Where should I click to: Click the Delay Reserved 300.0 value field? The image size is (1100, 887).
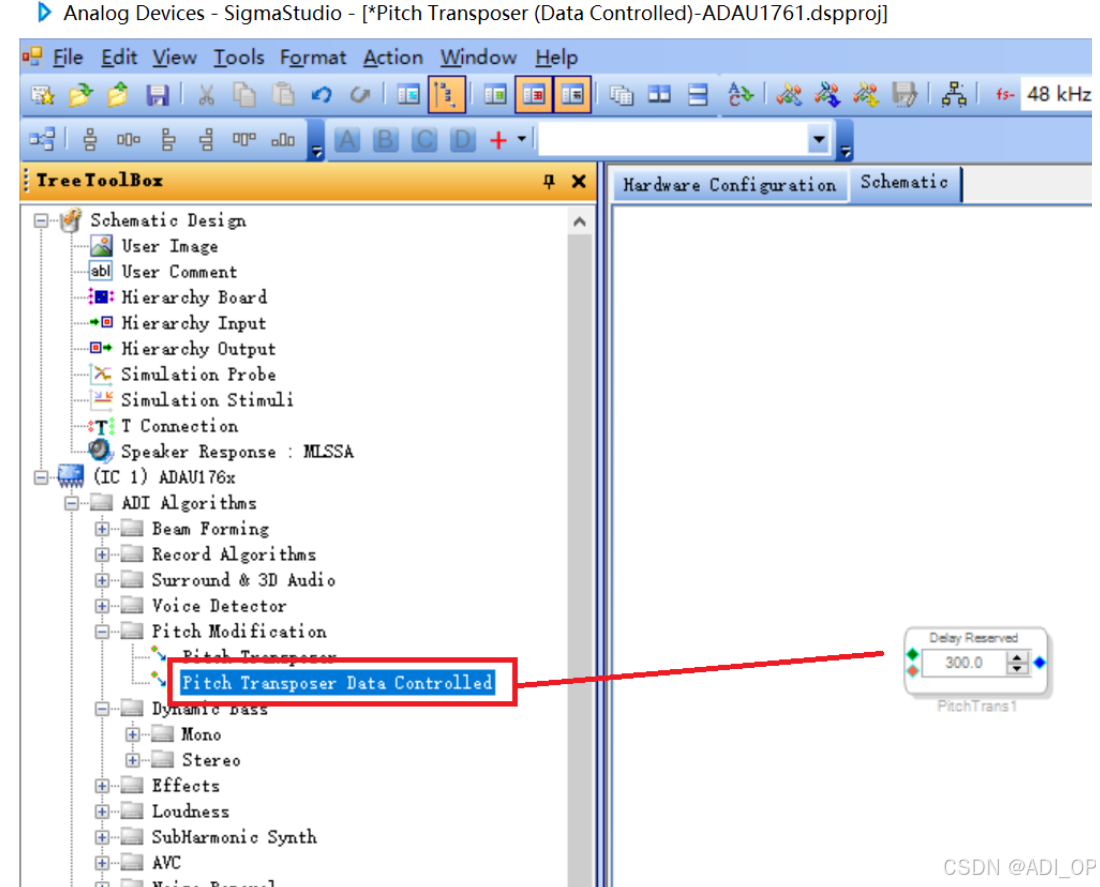click(x=965, y=662)
